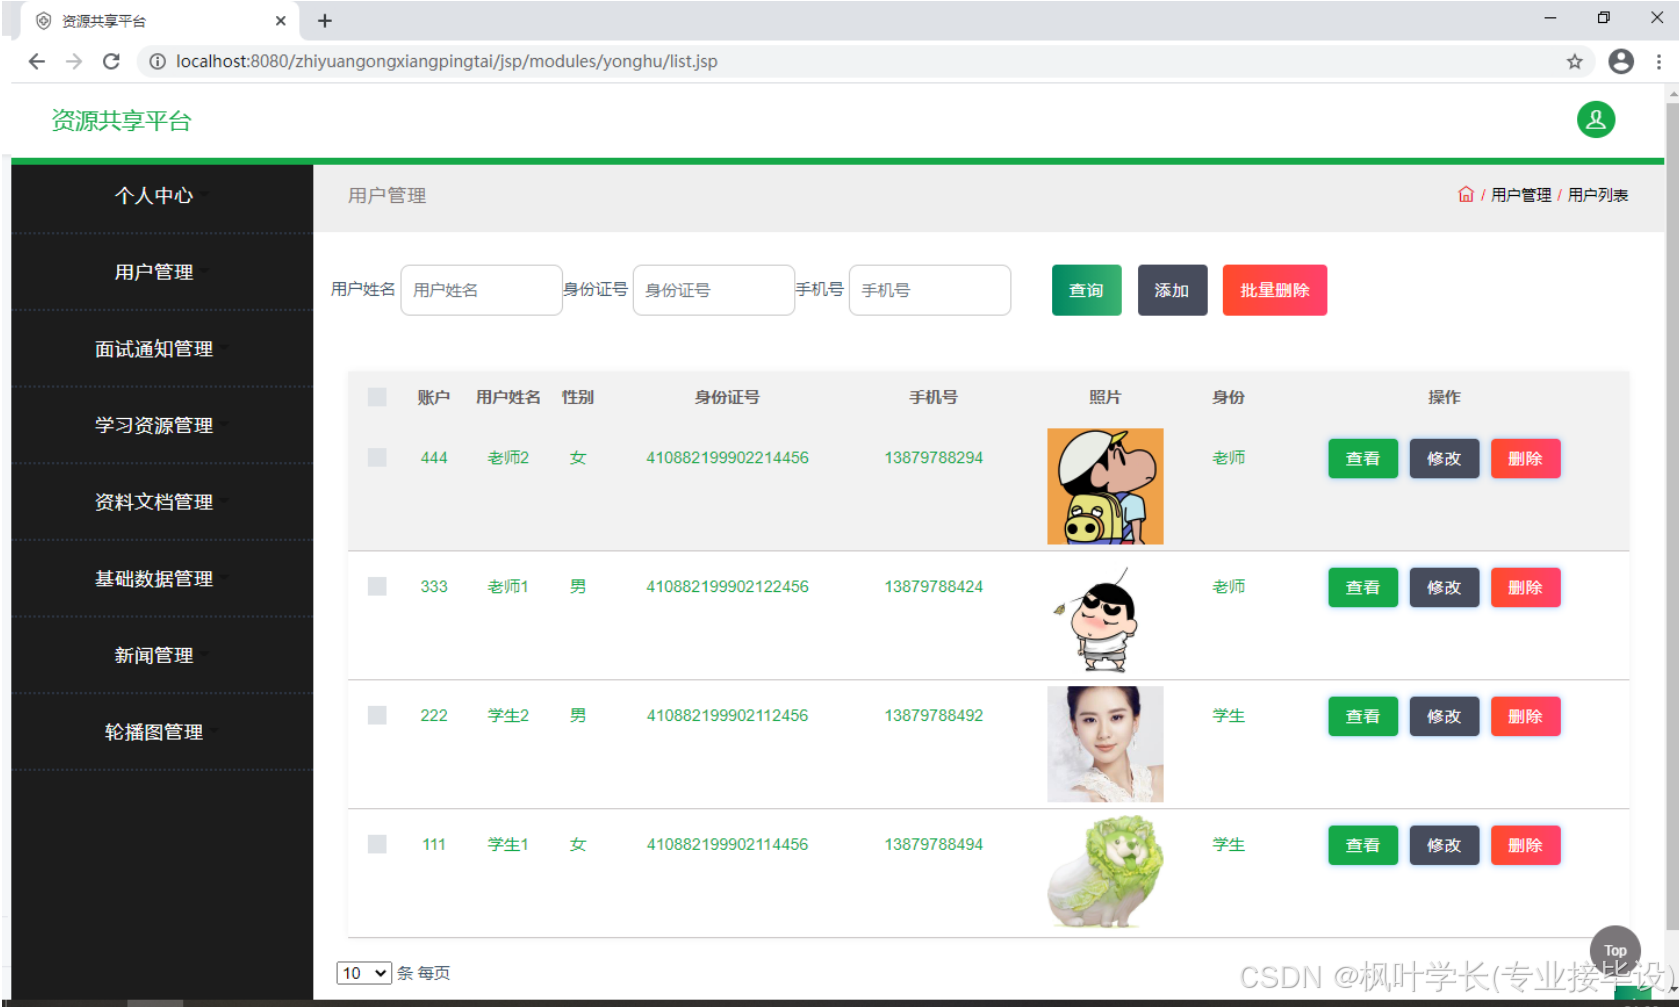
Task: Click the Top scroll-to-top round button
Action: coord(1615,950)
